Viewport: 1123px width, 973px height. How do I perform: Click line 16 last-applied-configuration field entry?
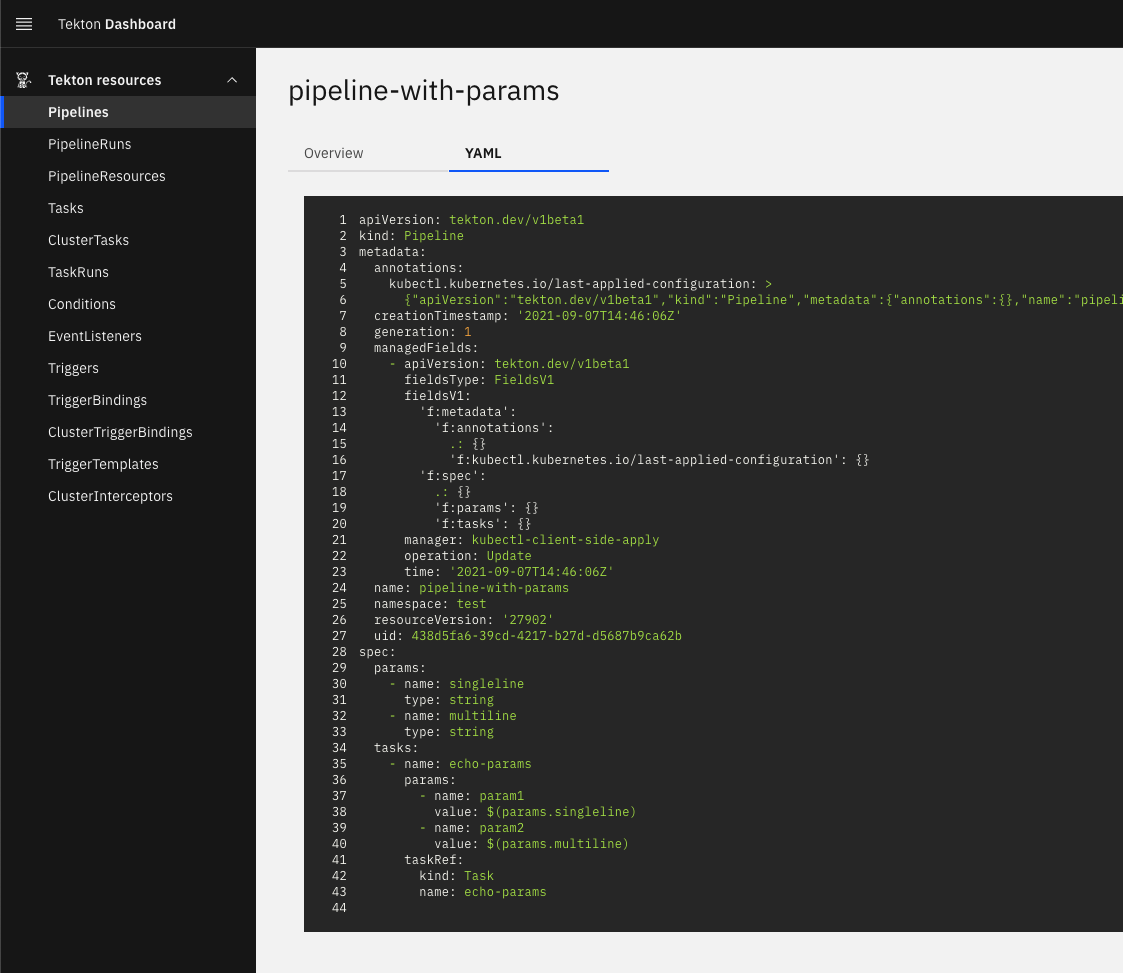tap(659, 460)
